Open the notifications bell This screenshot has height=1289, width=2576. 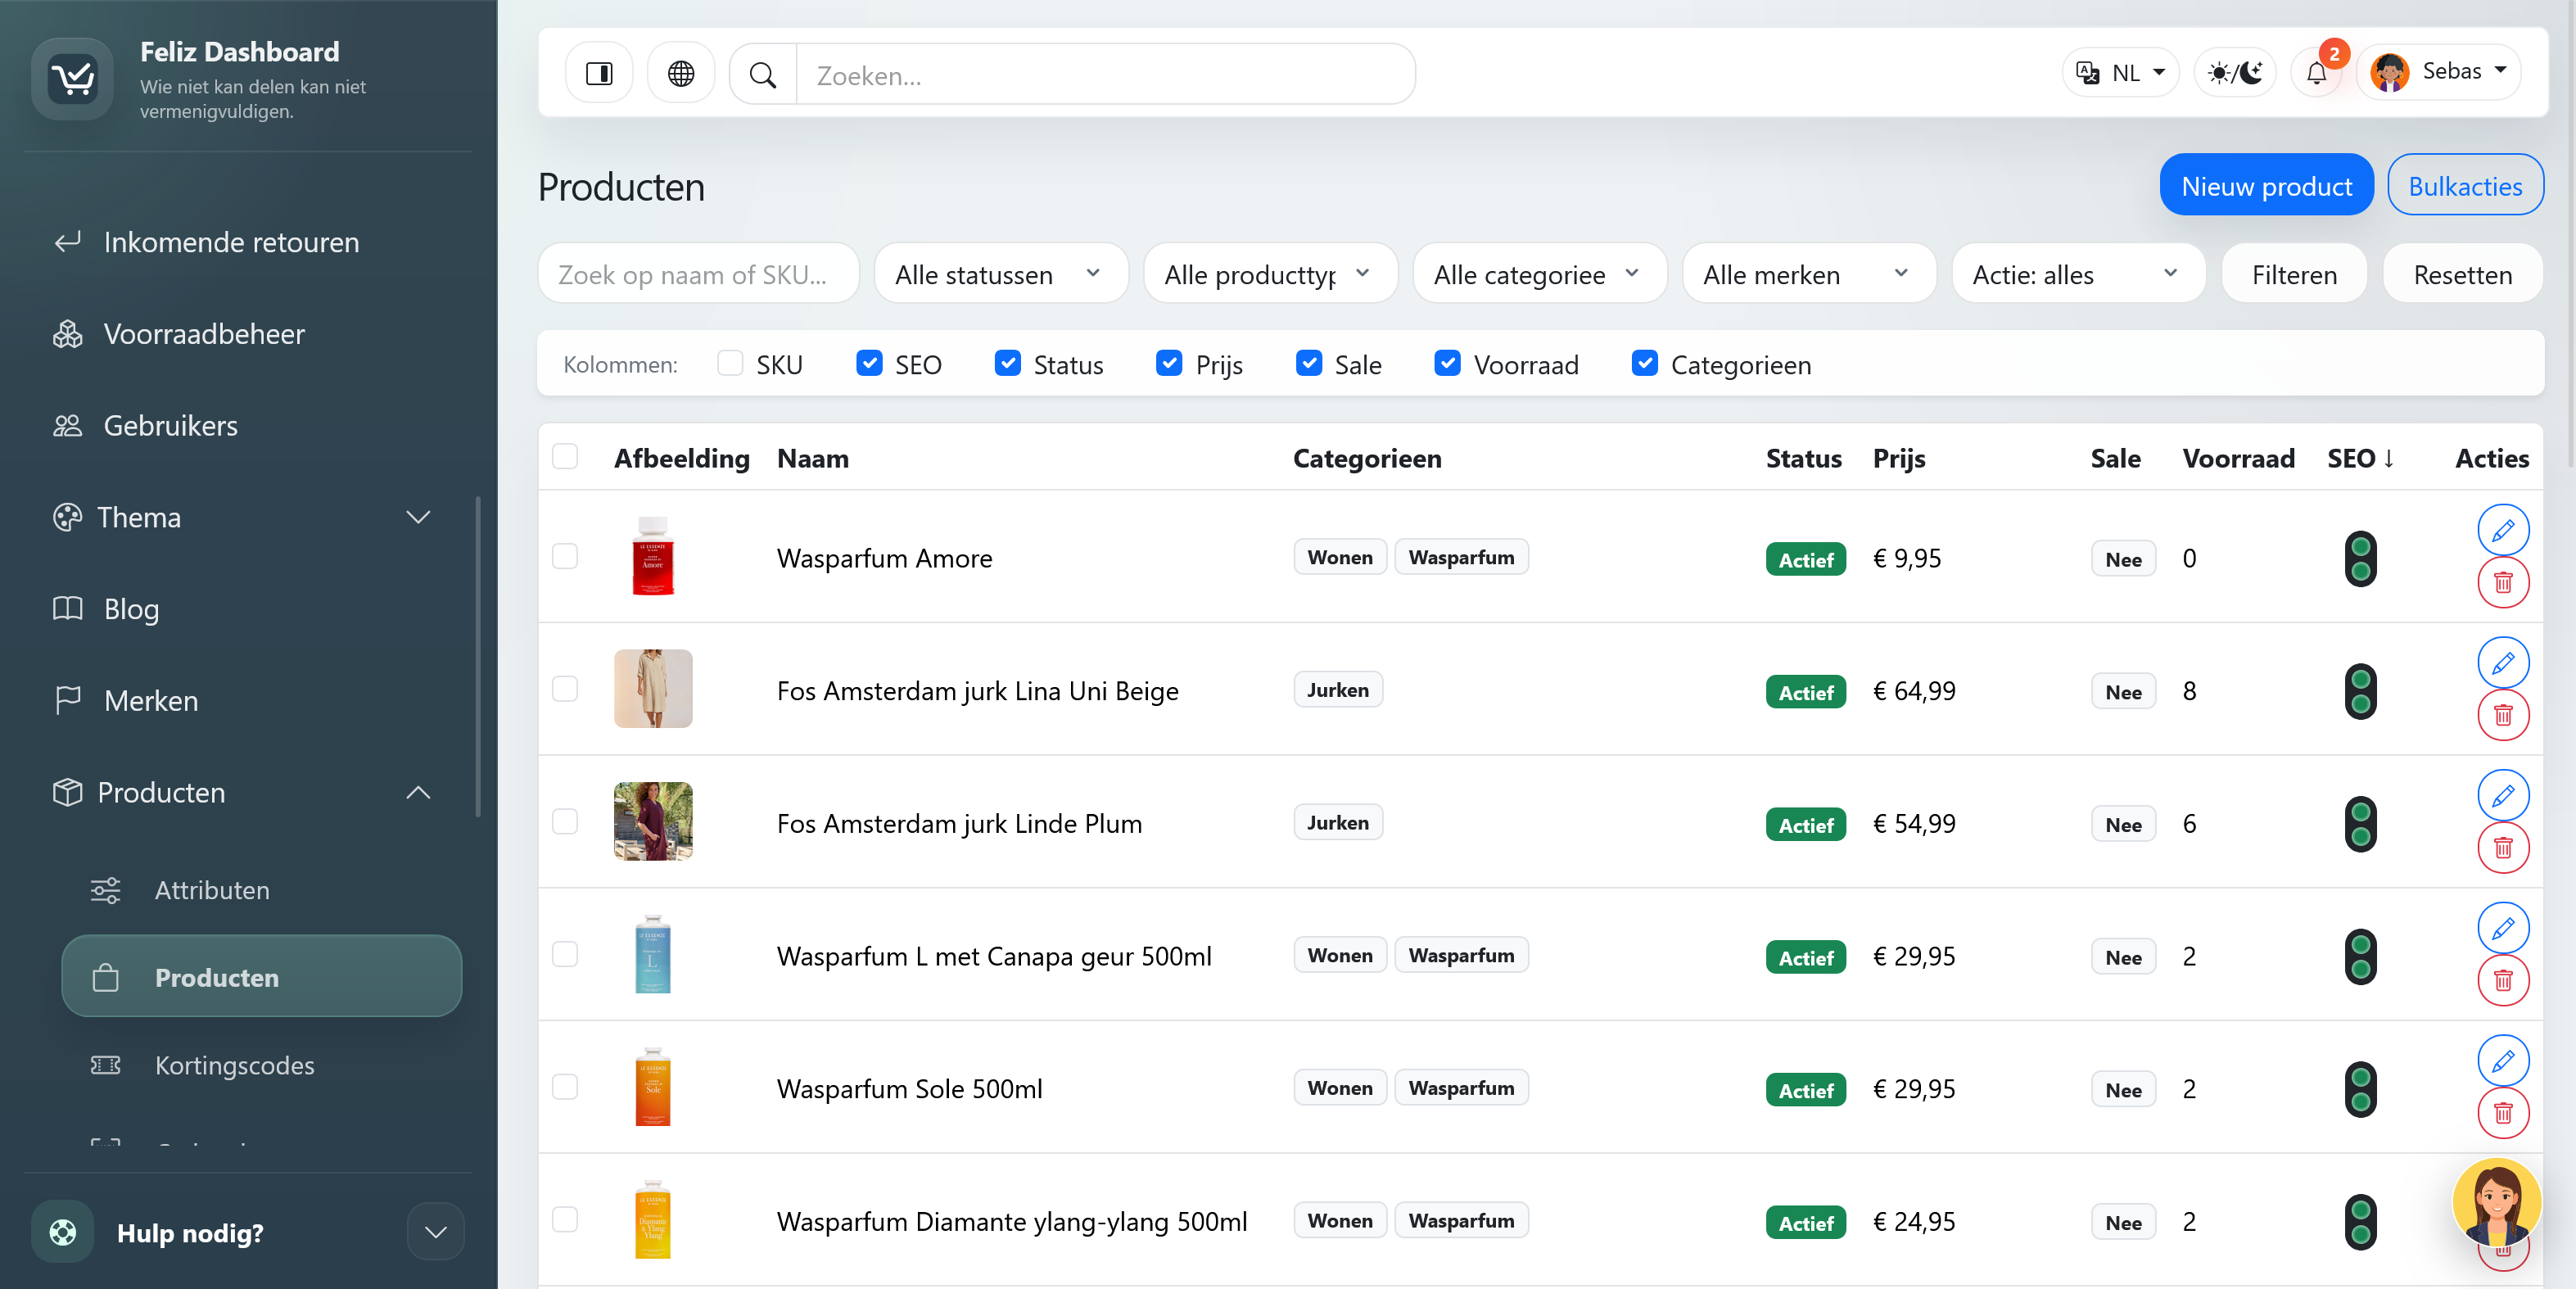(x=2316, y=73)
